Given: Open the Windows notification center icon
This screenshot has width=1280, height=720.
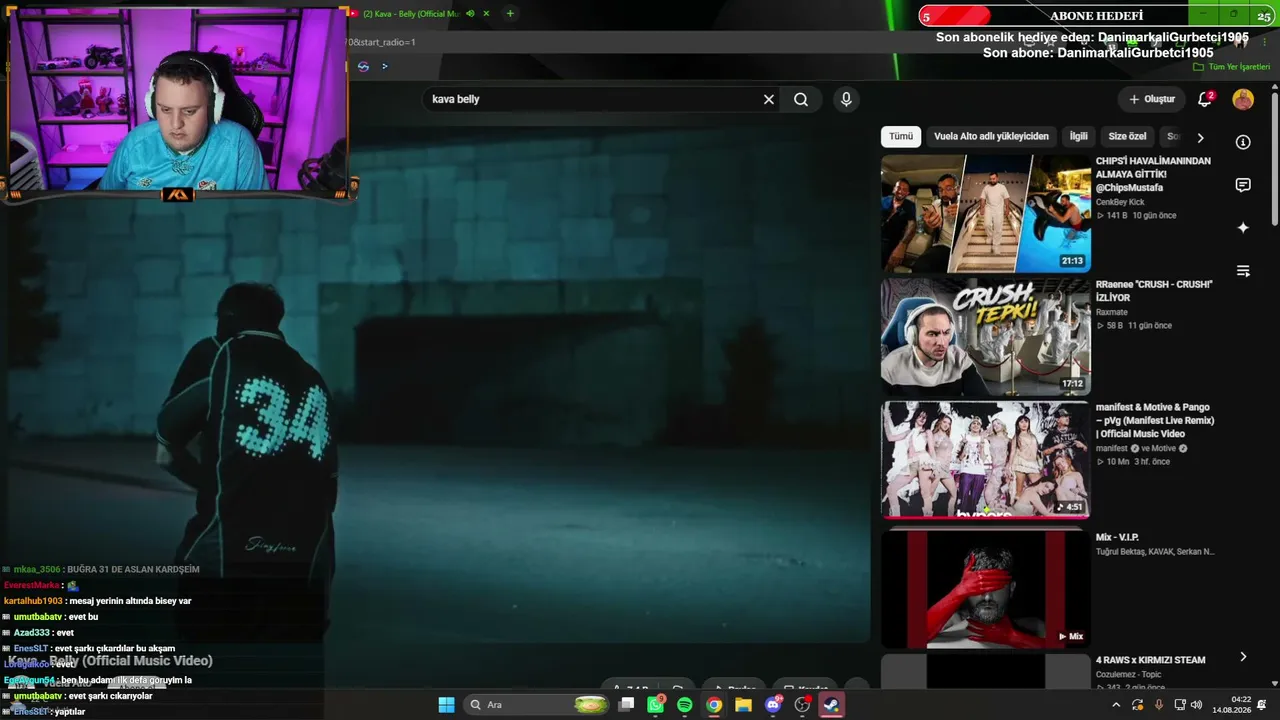Looking at the screenshot, I should 1262,705.
